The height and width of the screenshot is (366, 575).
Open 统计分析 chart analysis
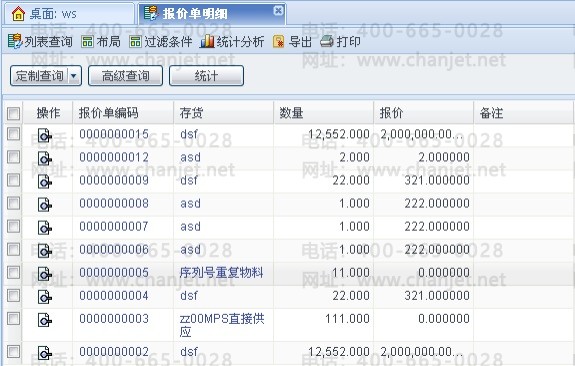point(232,41)
